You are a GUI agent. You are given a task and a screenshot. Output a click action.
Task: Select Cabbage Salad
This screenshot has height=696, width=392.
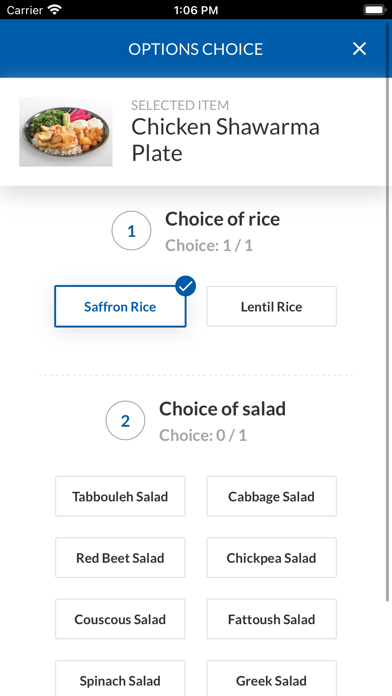point(271,496)
